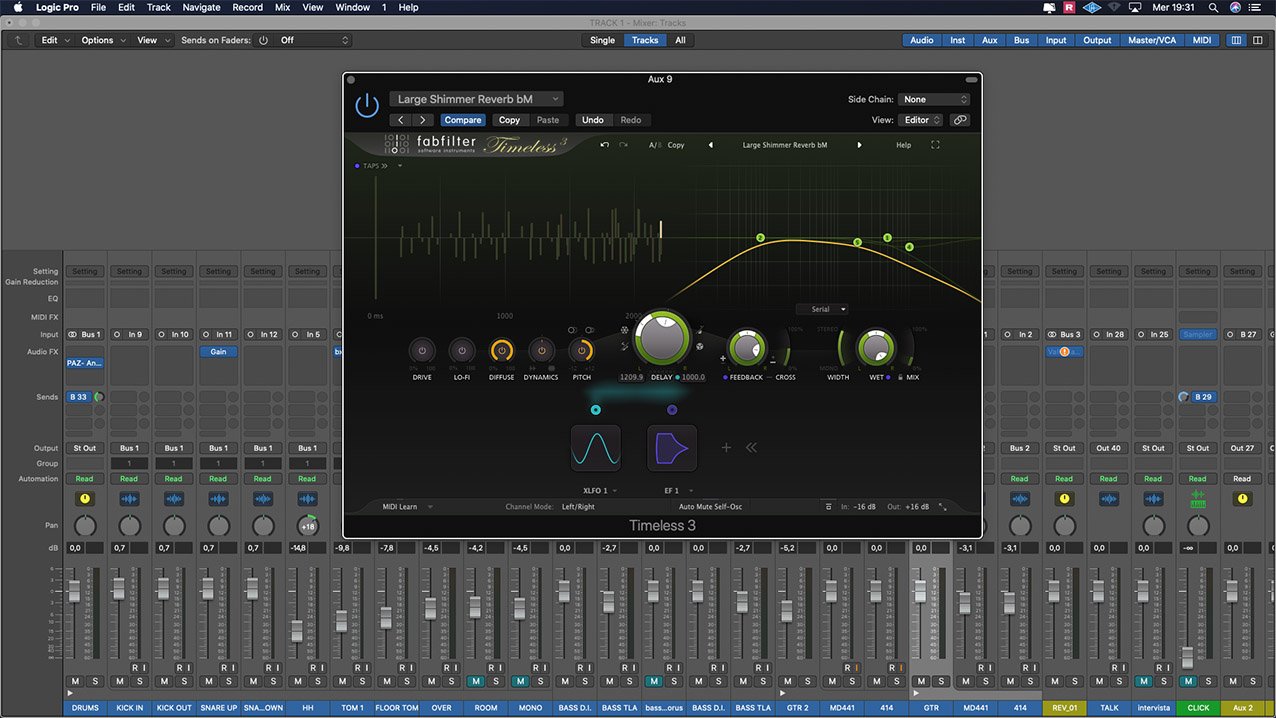This screenshot has width=1276, height=718.
Task: Collapse modulation panel with double chevron icon
Action: point(751,448)
